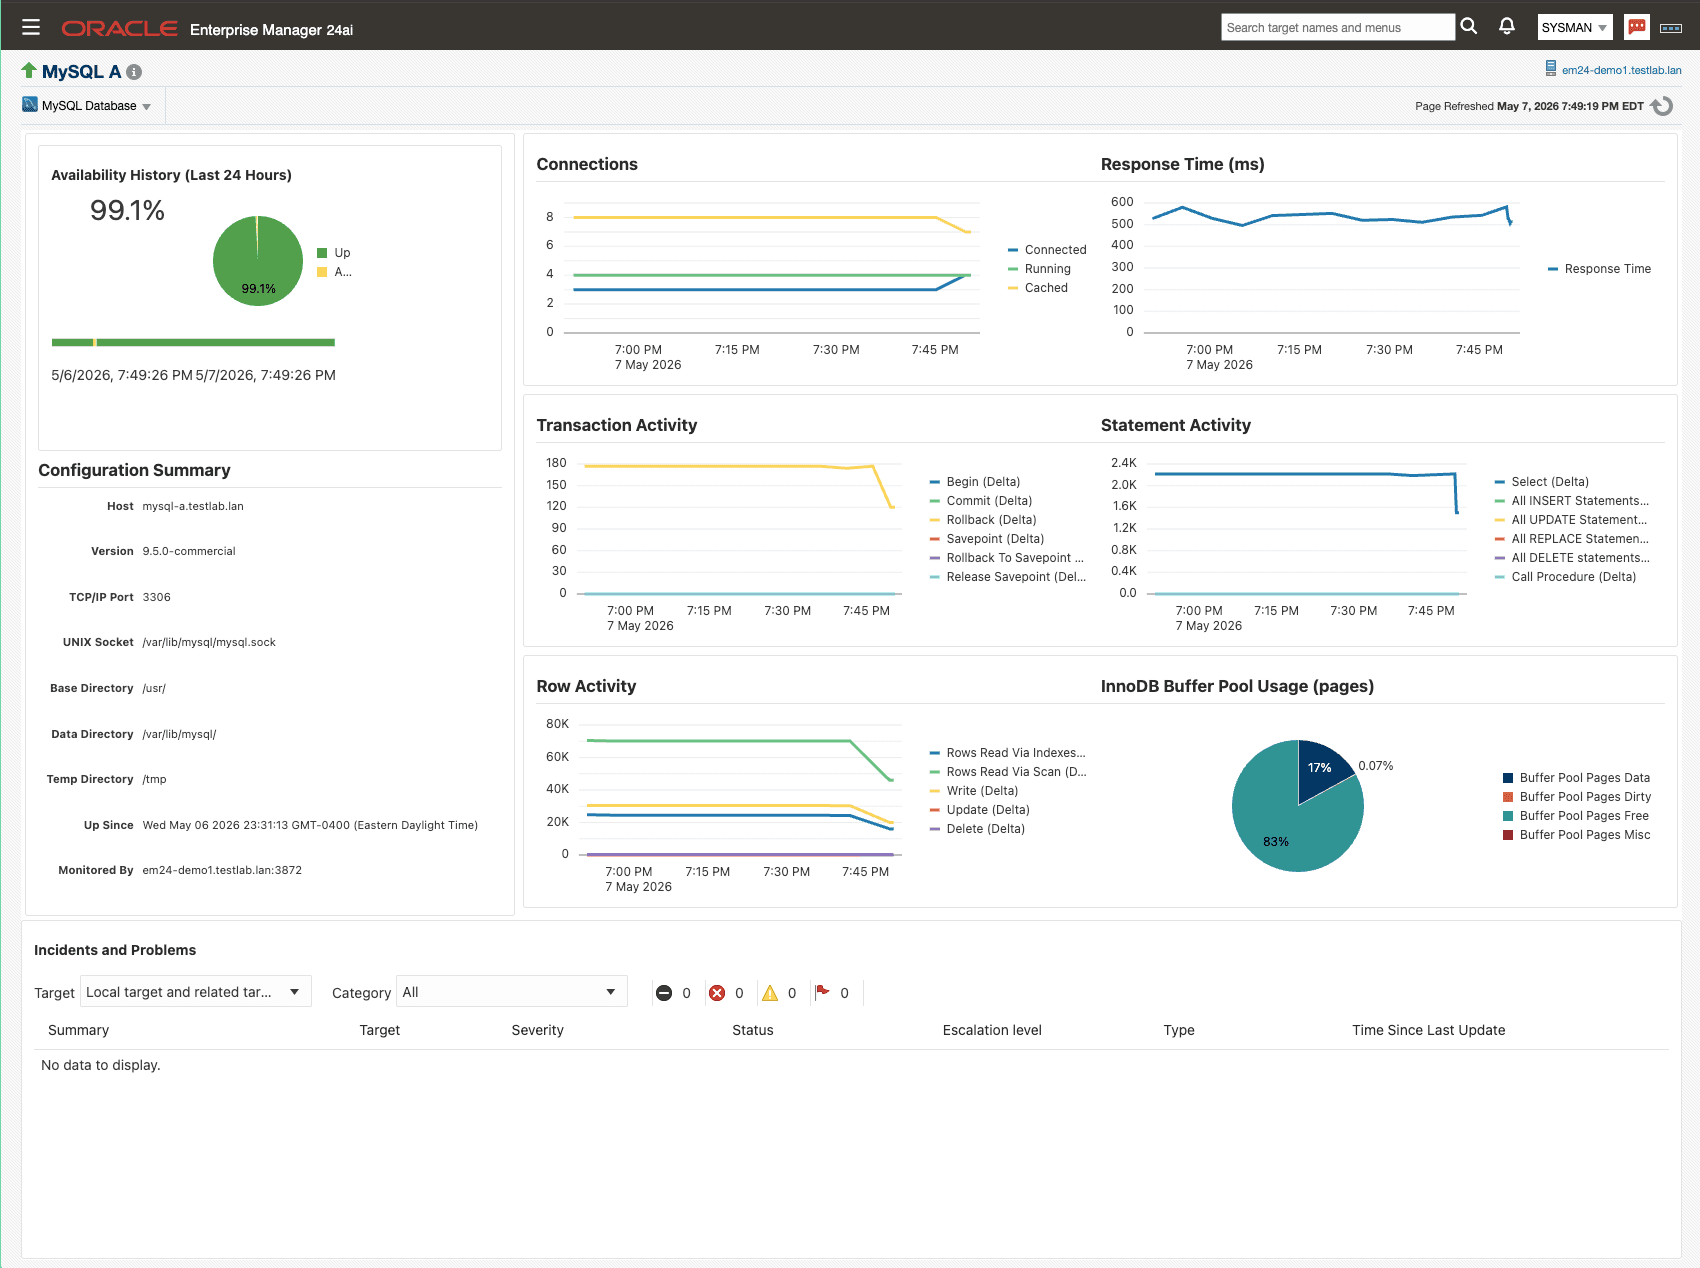1700x1268 pixels.
Task: Click the mysql-a.testlab.lan host value
Action: [193, 506]
